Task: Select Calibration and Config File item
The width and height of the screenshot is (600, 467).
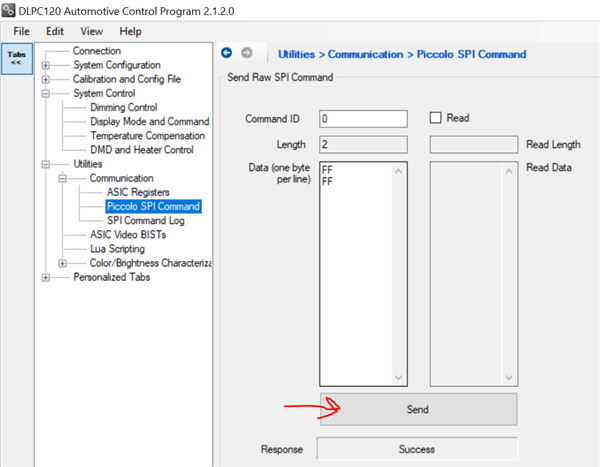Action: tap(127, 79)
